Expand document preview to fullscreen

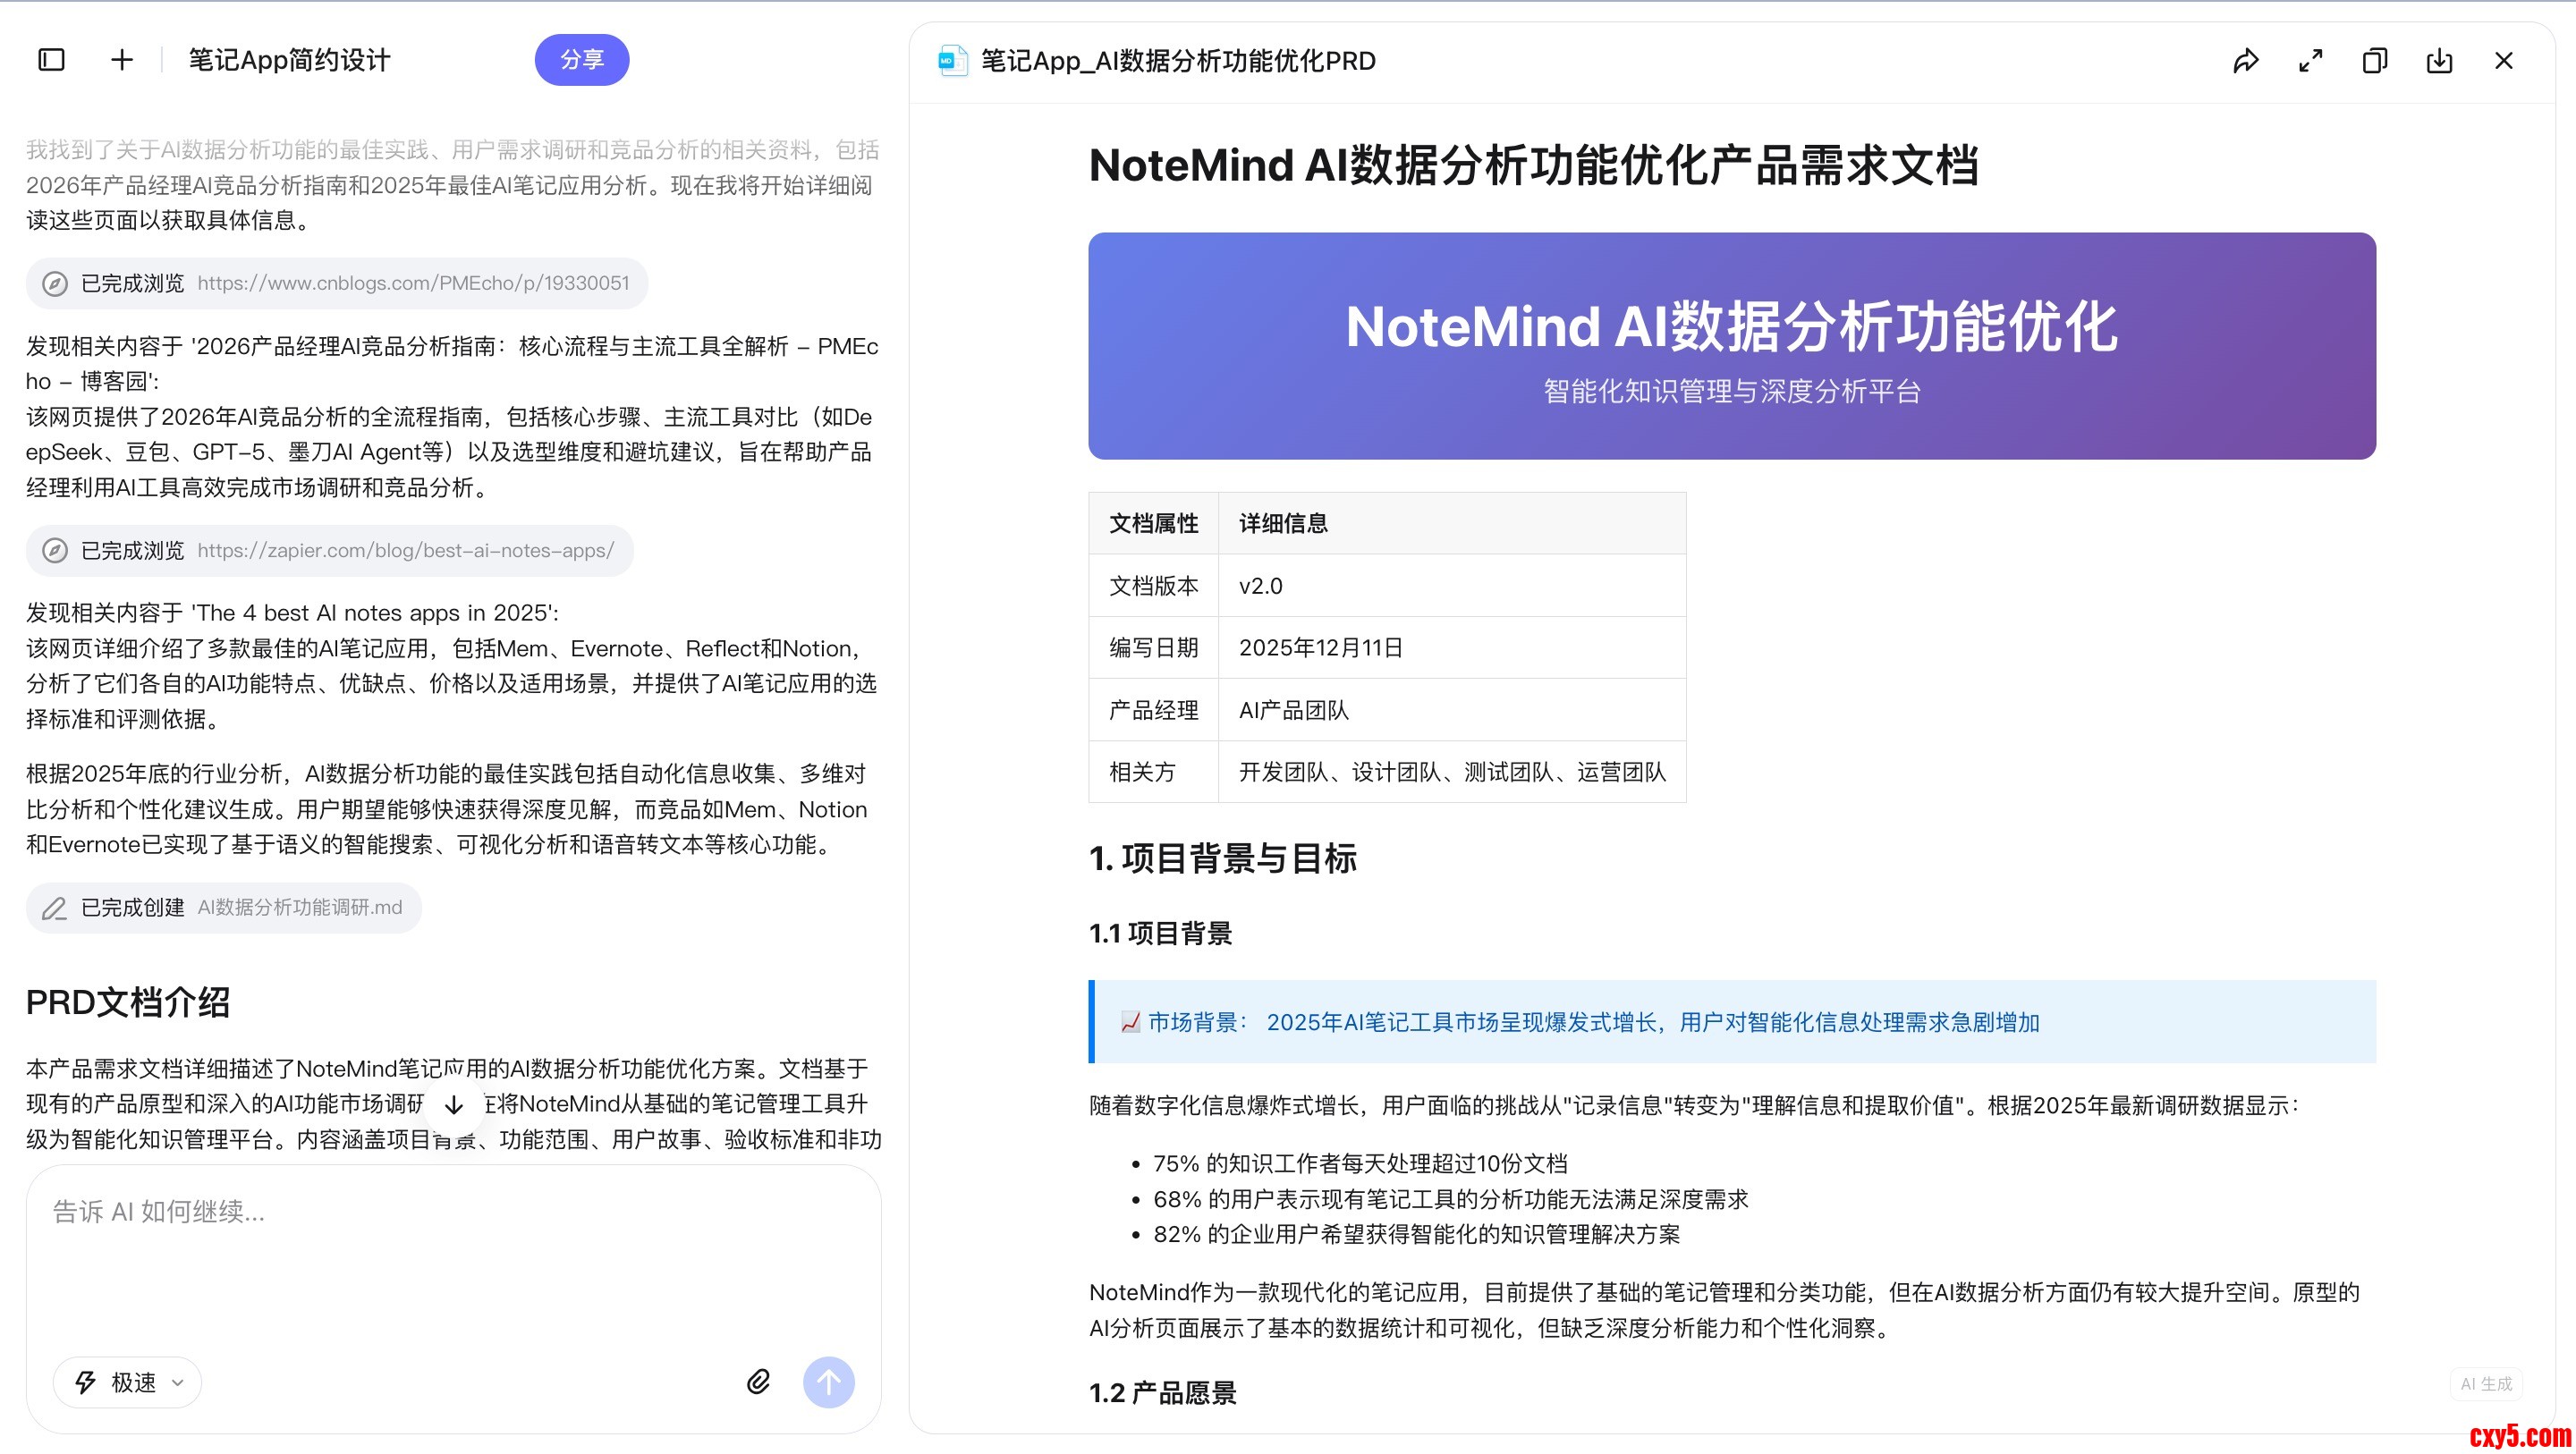2310,61
